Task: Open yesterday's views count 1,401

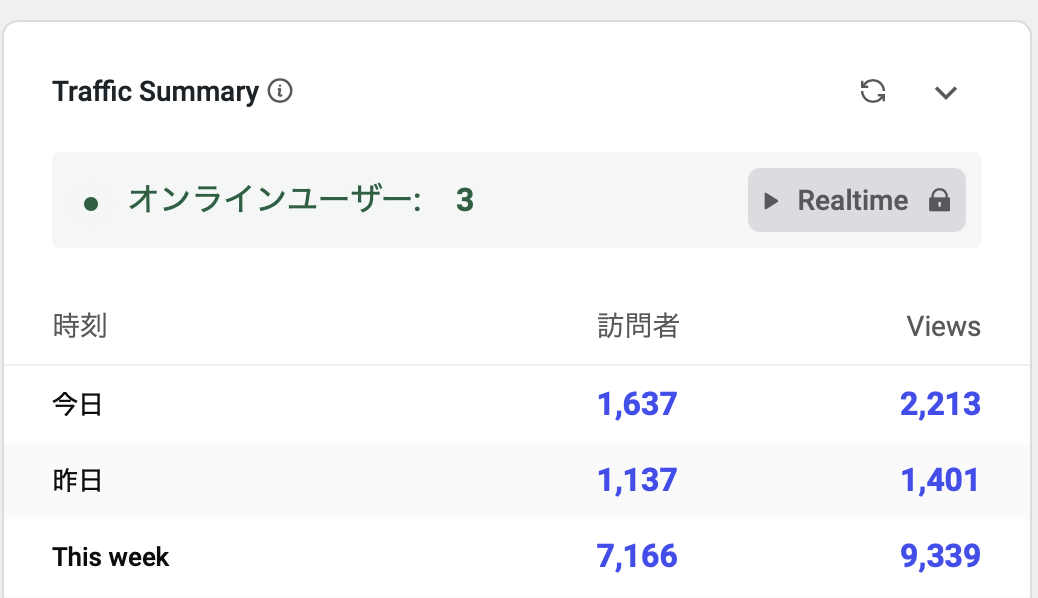Action: click(x=940, y=480)
